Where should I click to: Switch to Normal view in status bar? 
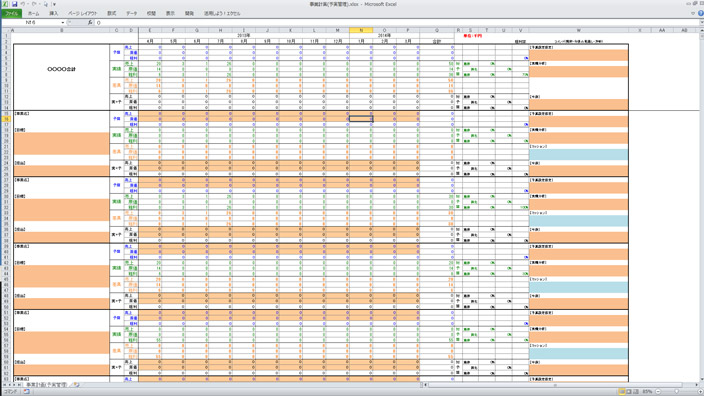coord(622,392)
